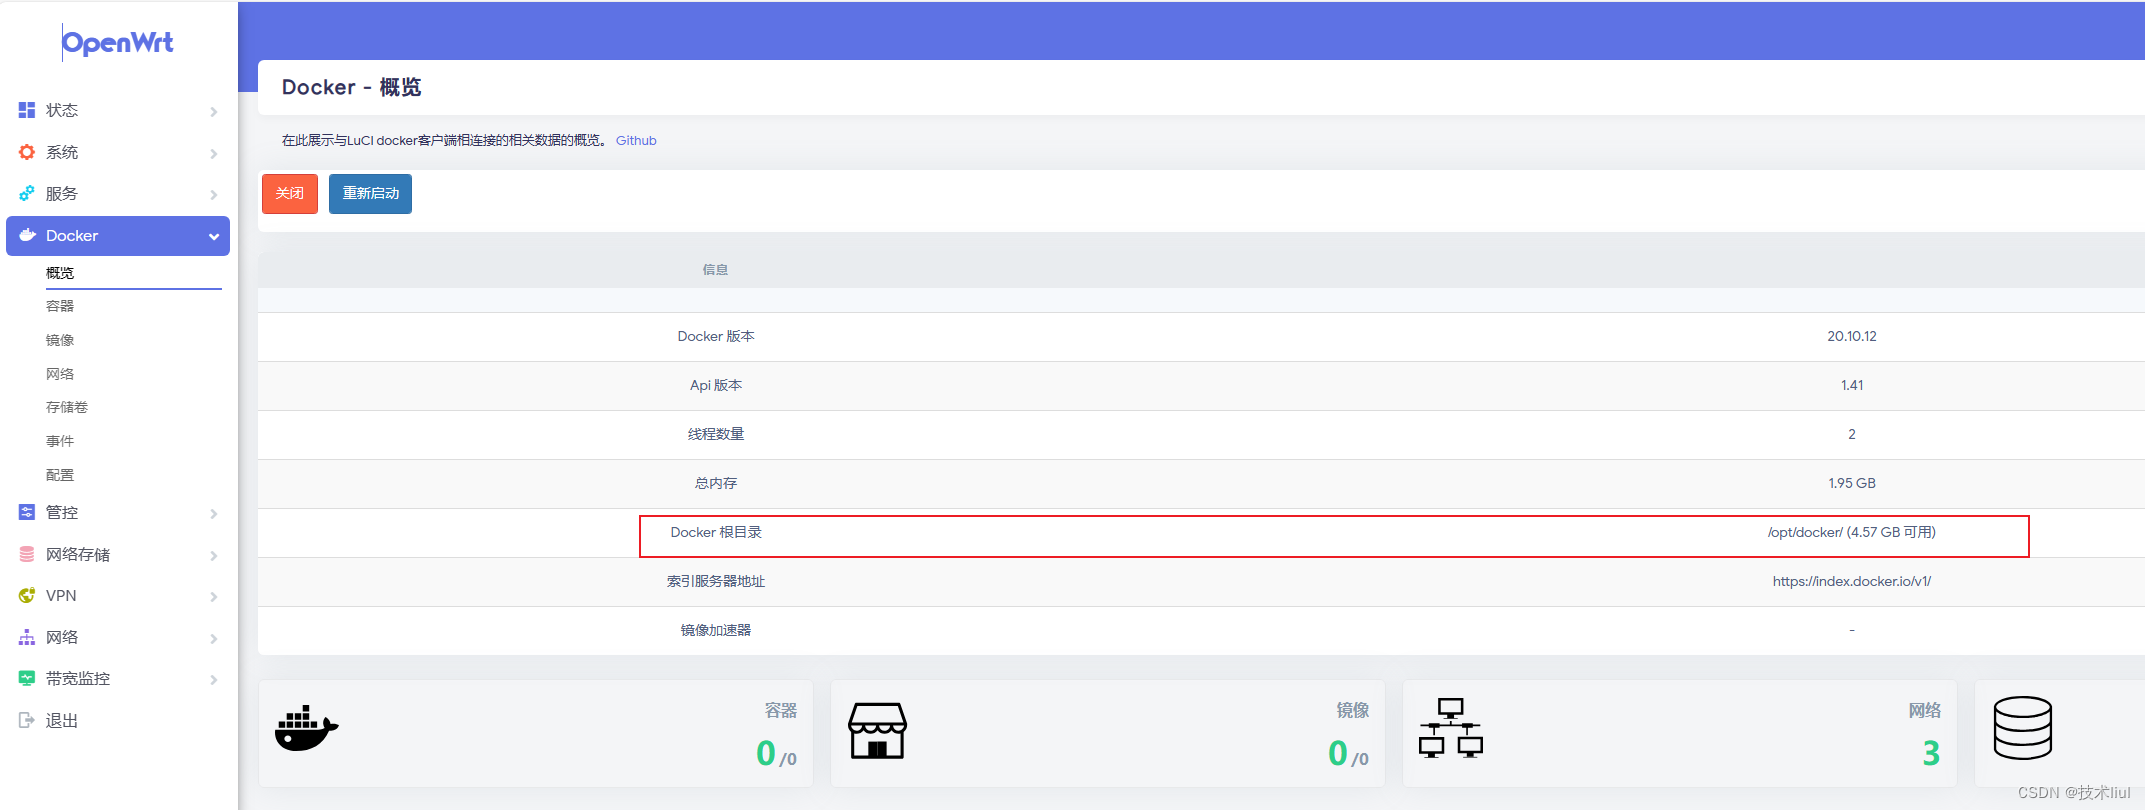Click the Docker whale icon in sidebar
The height and width of the screenshot is (810, 2145).
point(28,235)
